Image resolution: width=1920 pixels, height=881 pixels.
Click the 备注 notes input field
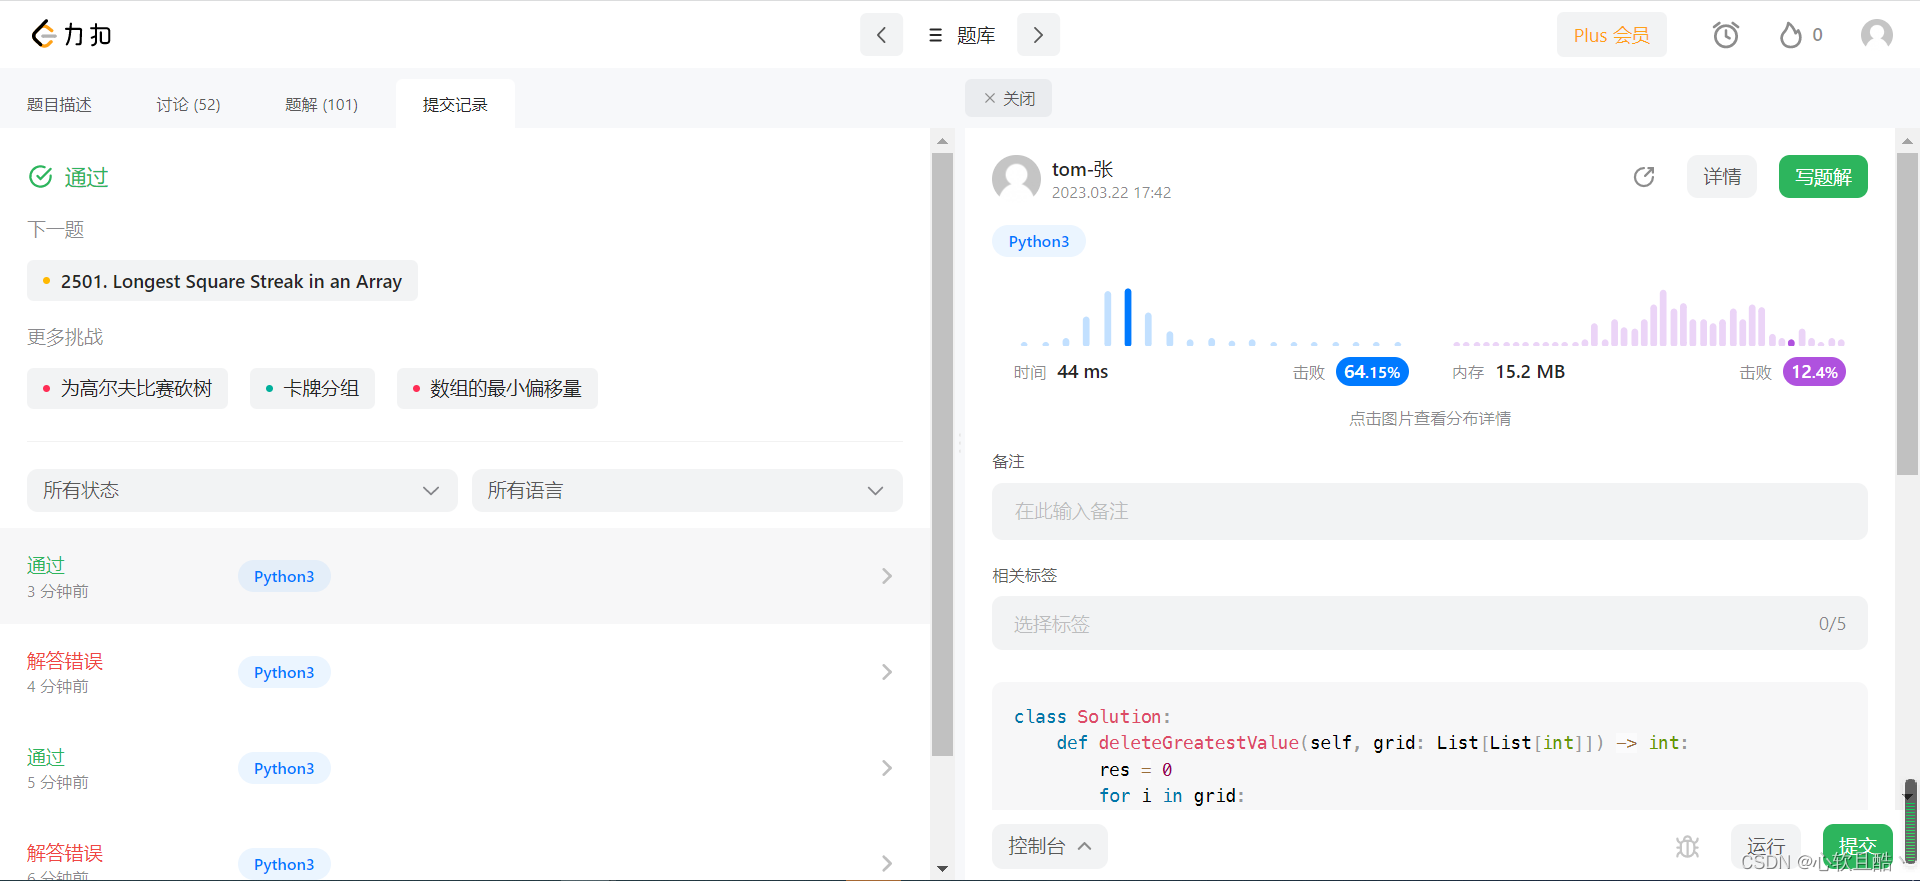(x=1429, y=512)
